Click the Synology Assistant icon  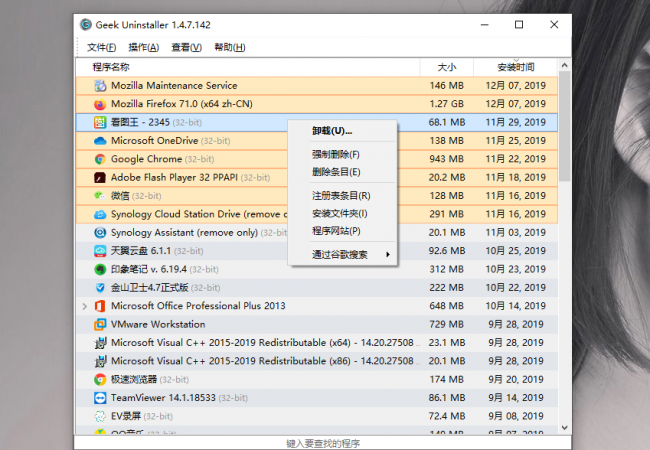(100, 232)
